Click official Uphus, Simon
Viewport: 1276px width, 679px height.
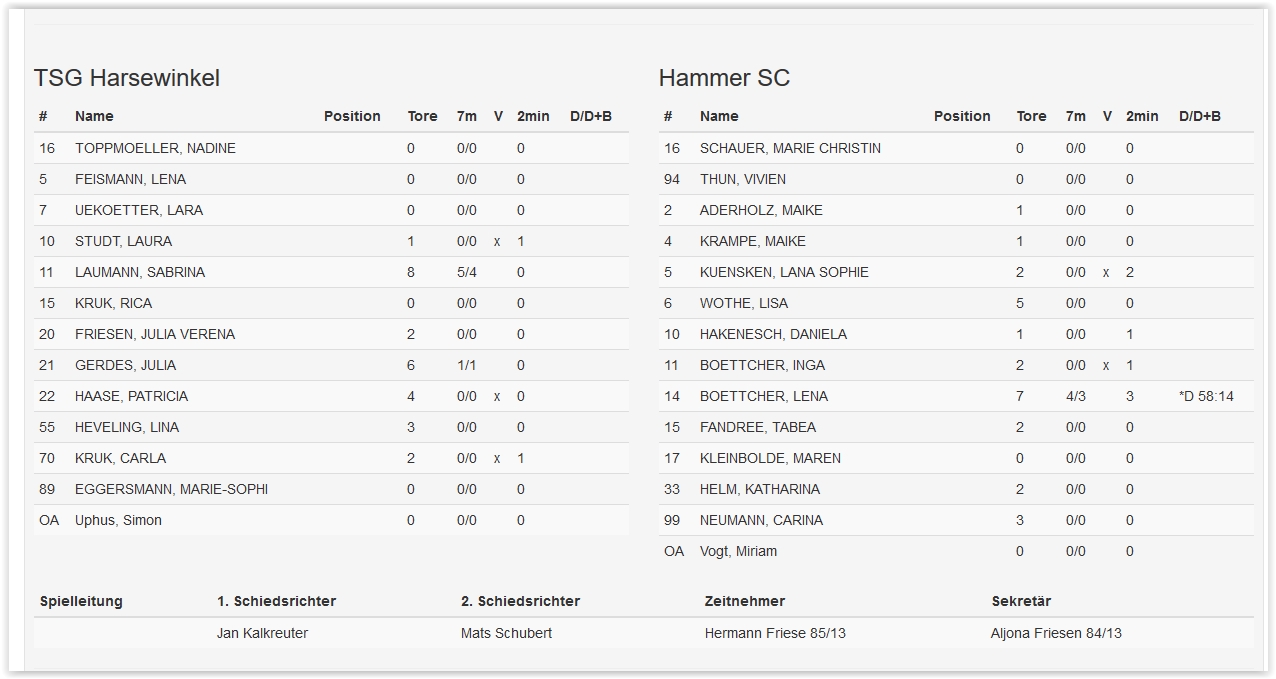[118, 520]
